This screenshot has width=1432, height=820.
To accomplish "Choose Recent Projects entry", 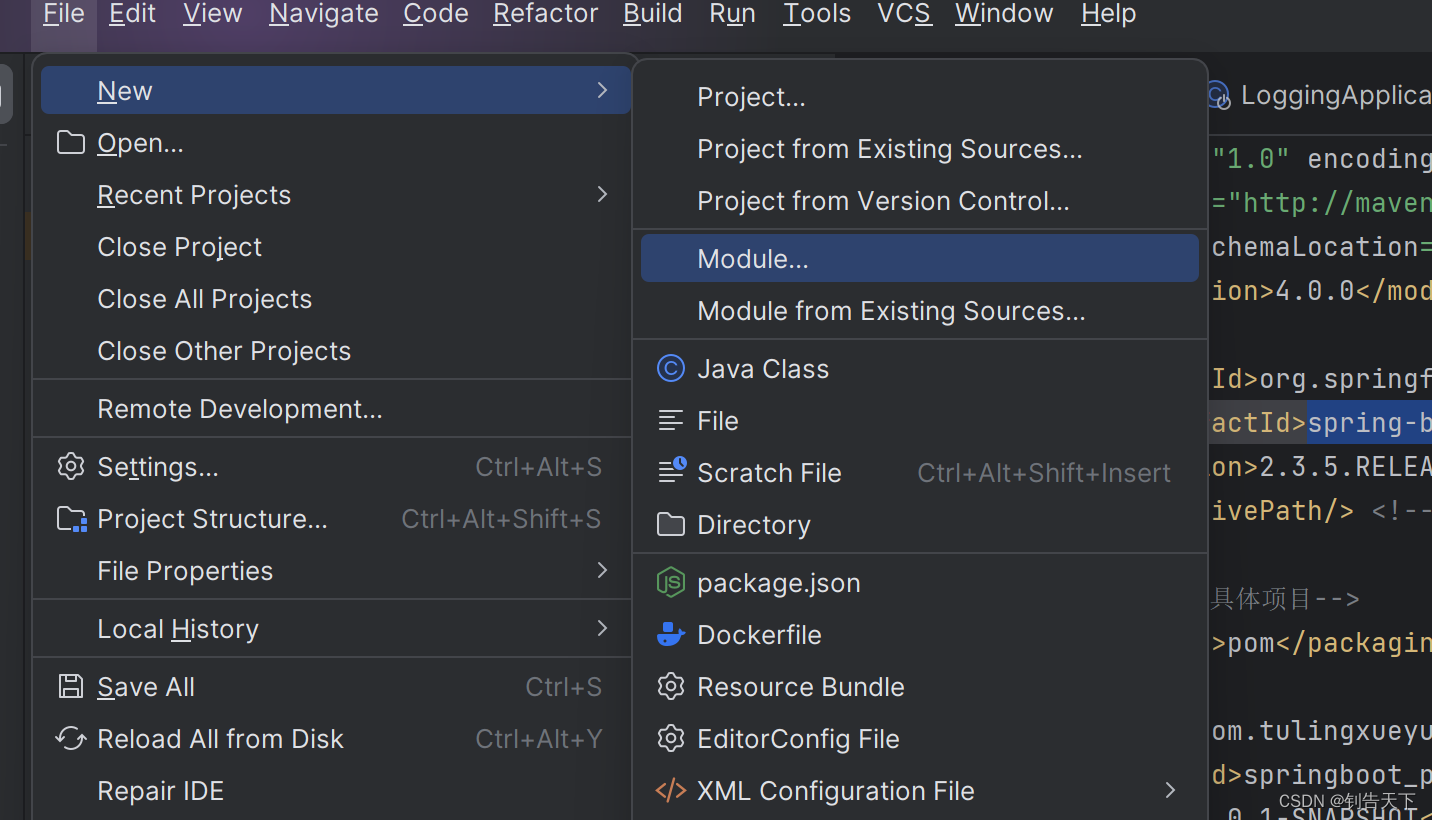I will pyautogui.click(x=335, y=195).
